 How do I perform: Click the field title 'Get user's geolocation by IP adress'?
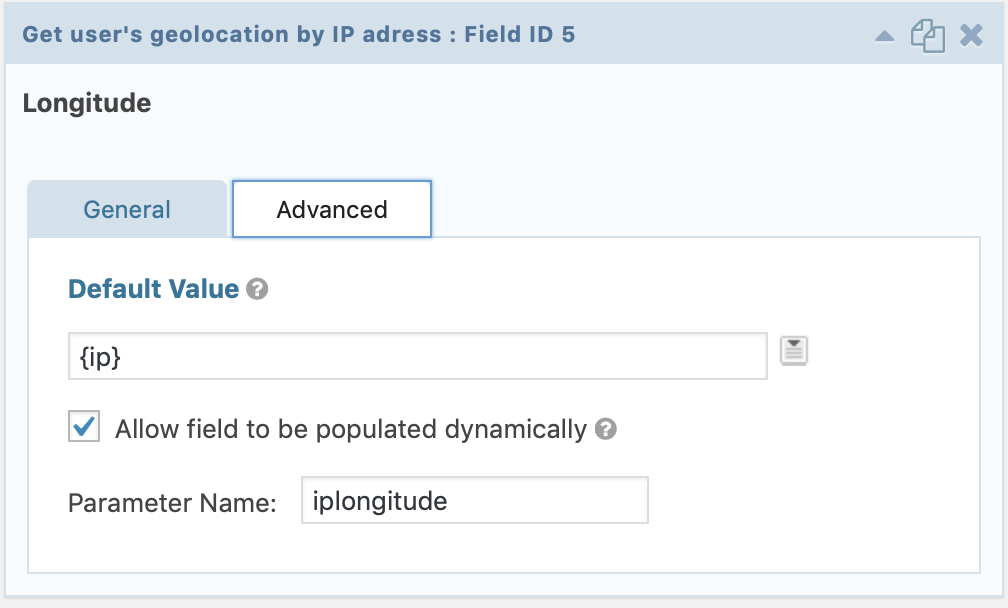pos(232,35)
